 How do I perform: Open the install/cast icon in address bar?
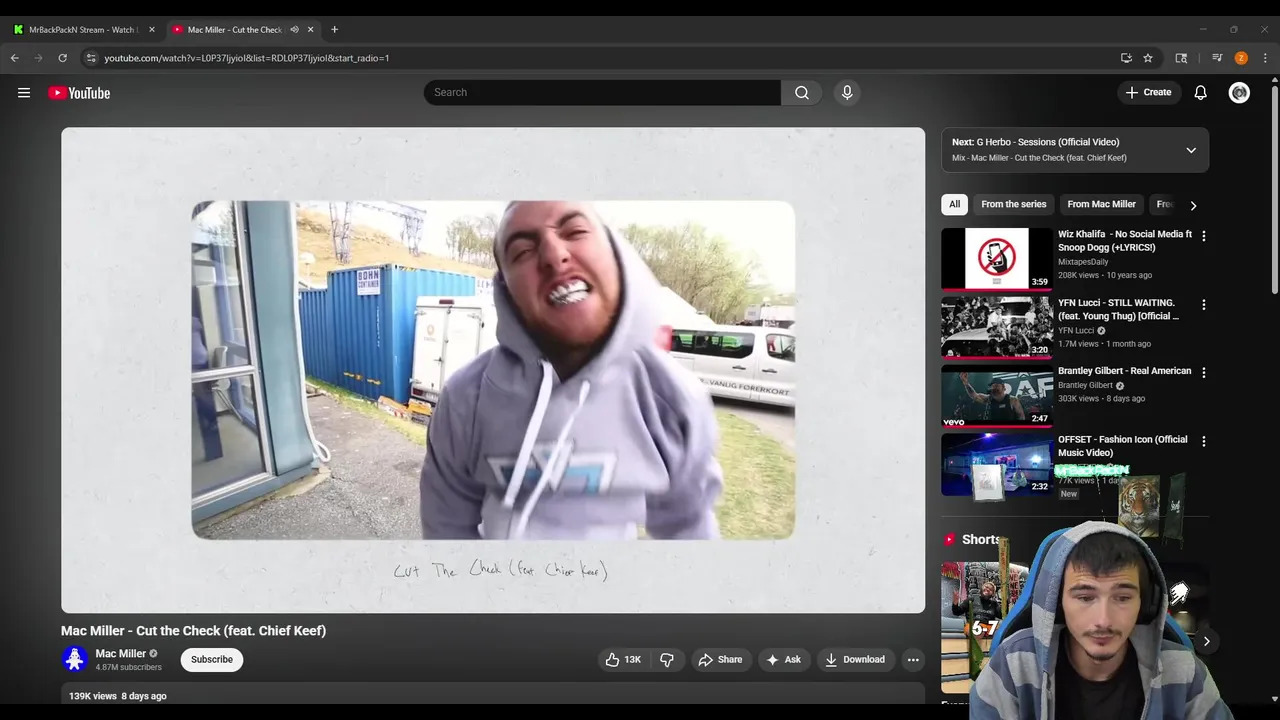(x=1126, y=58)
